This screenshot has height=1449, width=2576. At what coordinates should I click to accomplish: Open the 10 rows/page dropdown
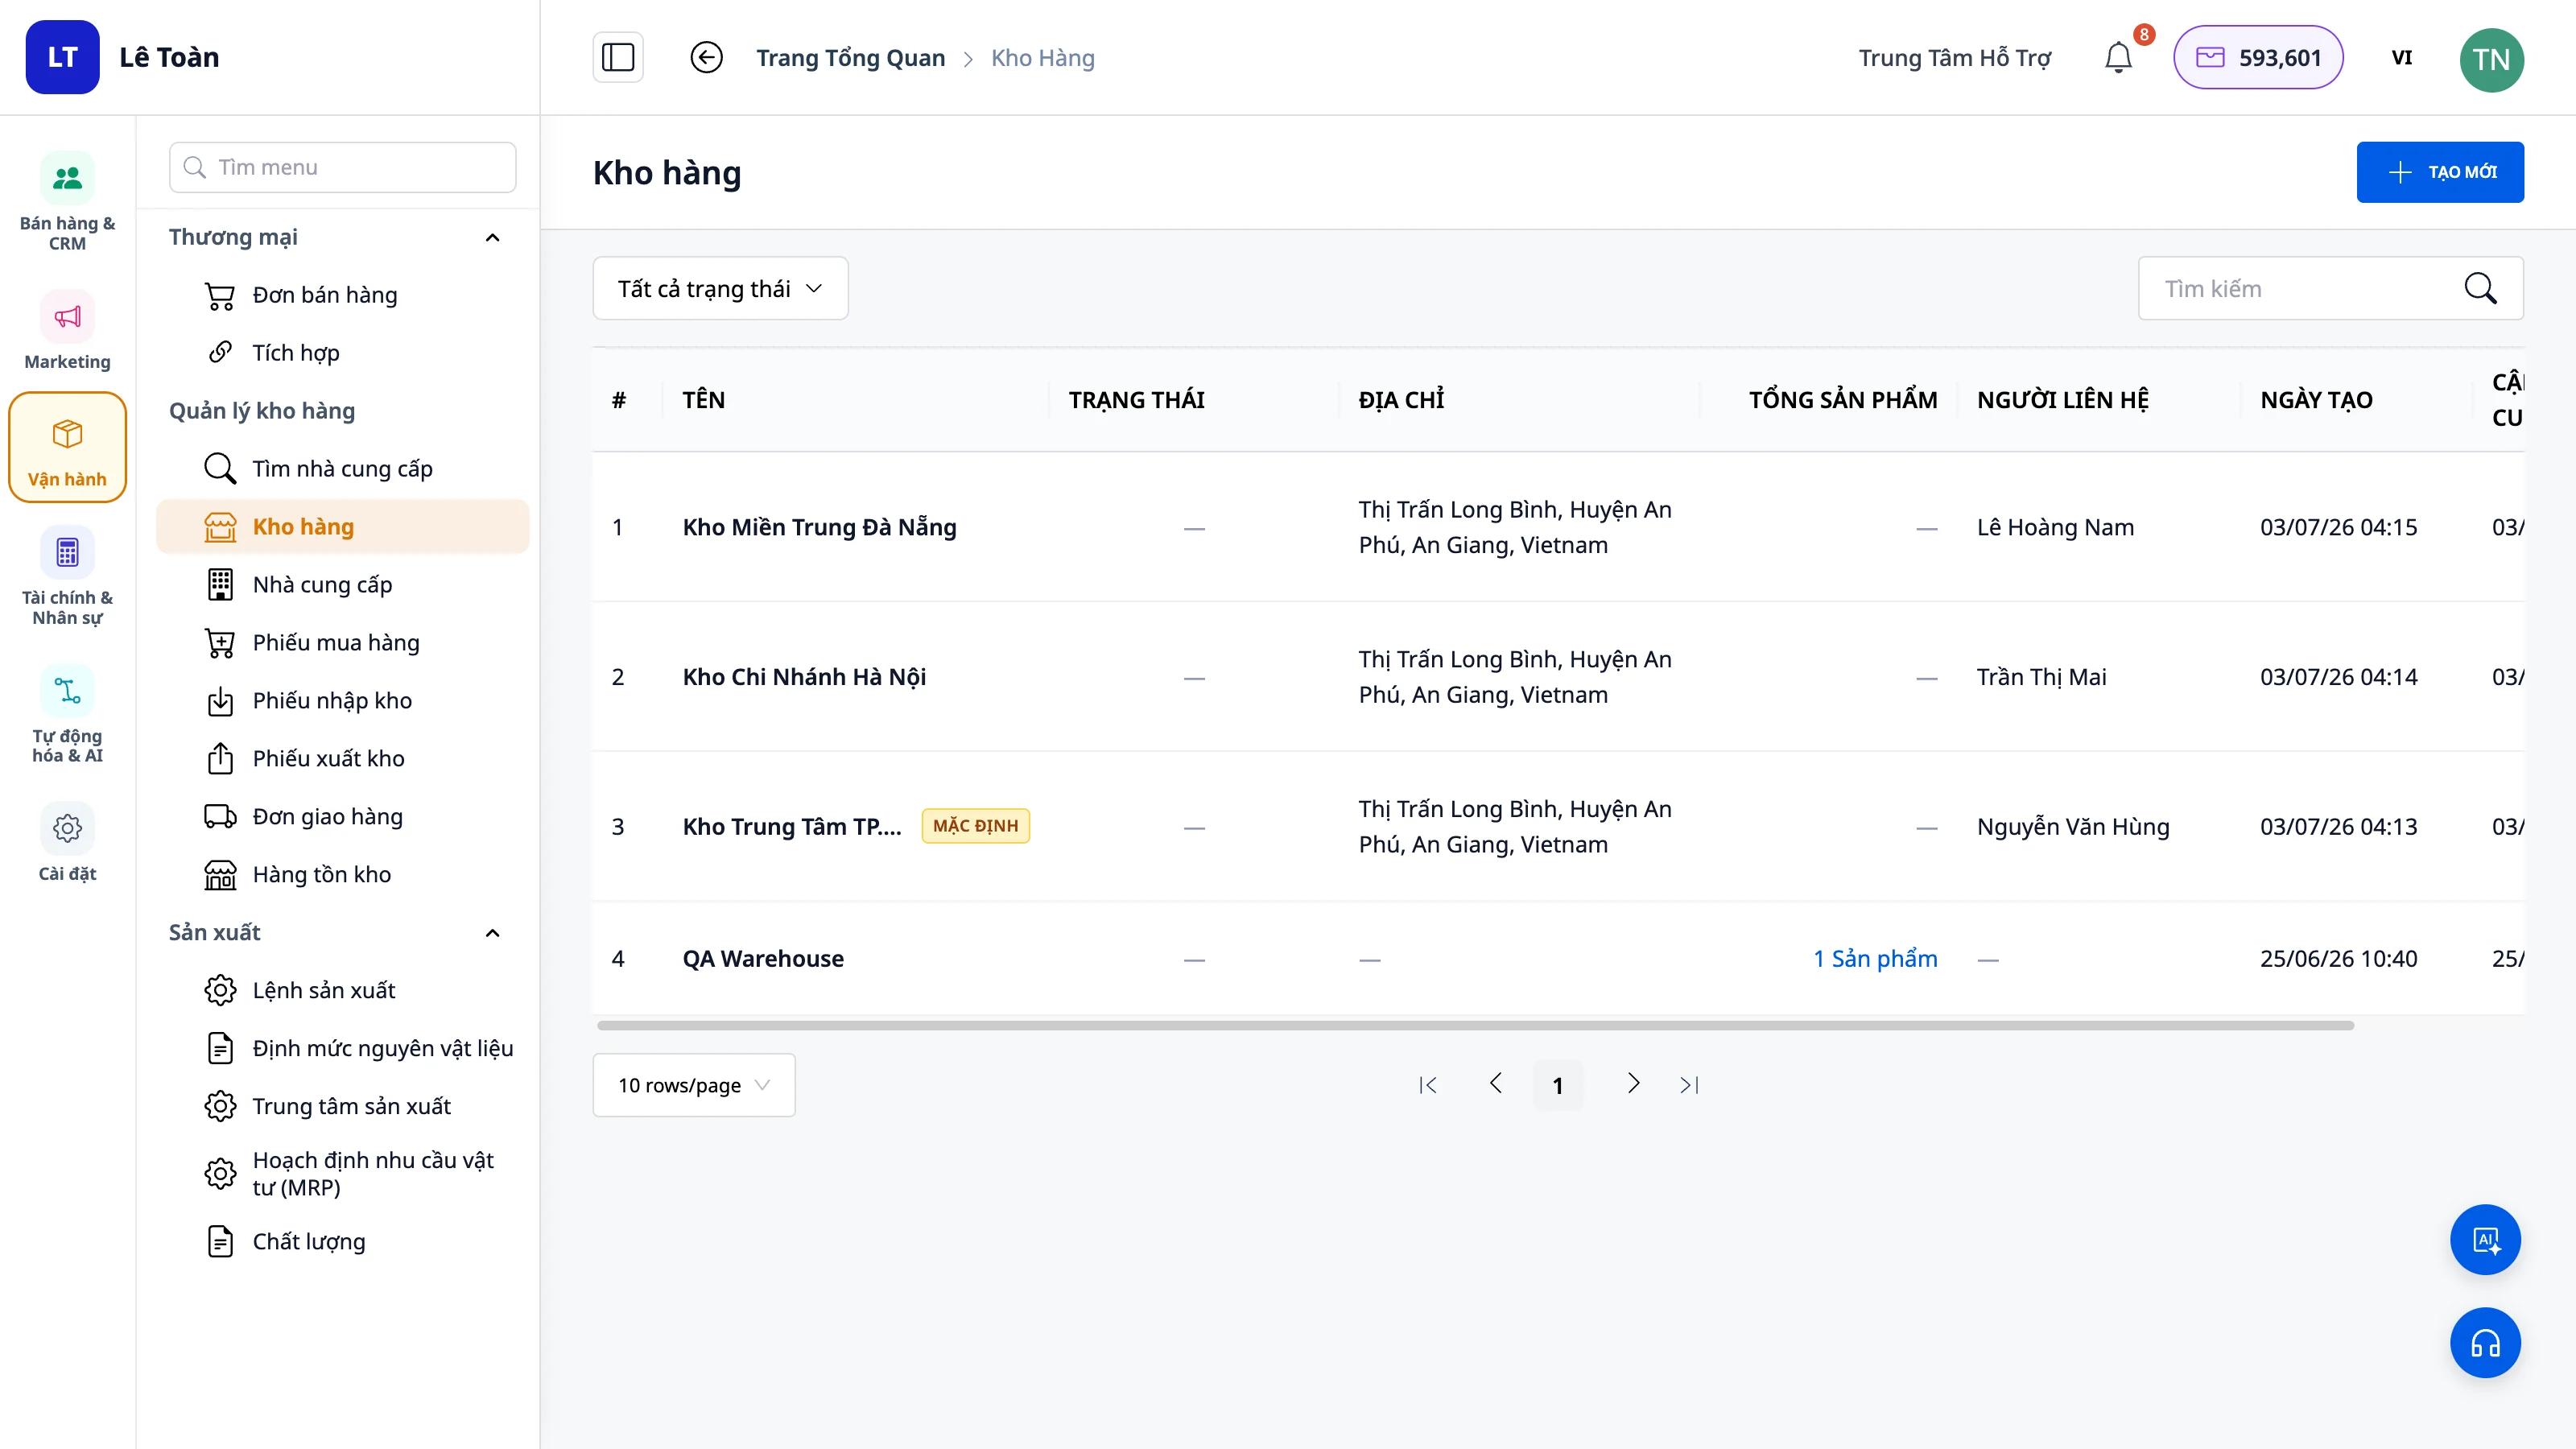point(694,1085)
